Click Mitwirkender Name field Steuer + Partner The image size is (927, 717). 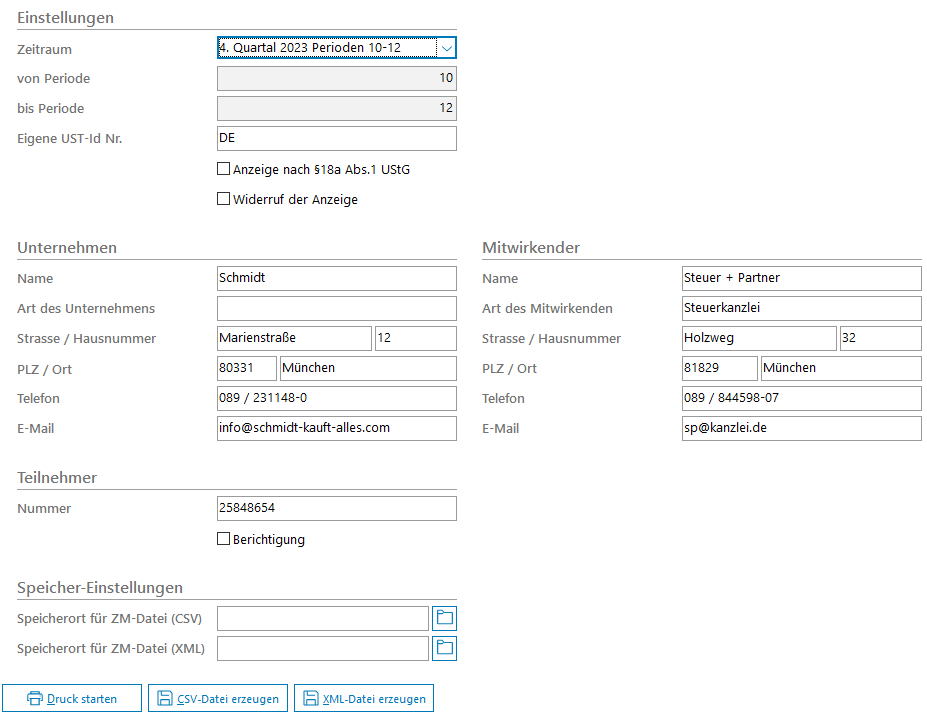pyautogui.click(x=801, y=278)
